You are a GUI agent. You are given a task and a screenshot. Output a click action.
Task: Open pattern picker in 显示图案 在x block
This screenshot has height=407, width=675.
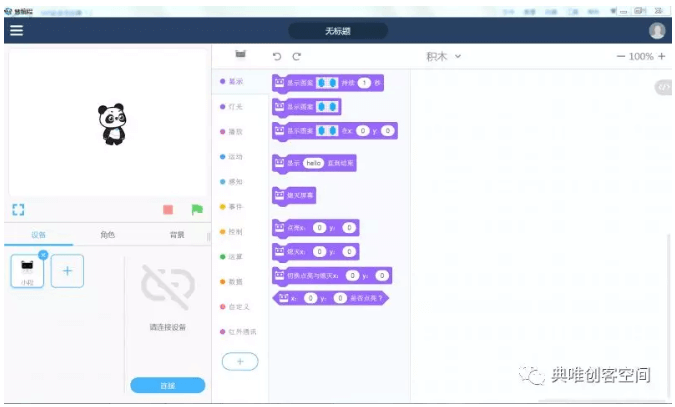click(327, 130)
